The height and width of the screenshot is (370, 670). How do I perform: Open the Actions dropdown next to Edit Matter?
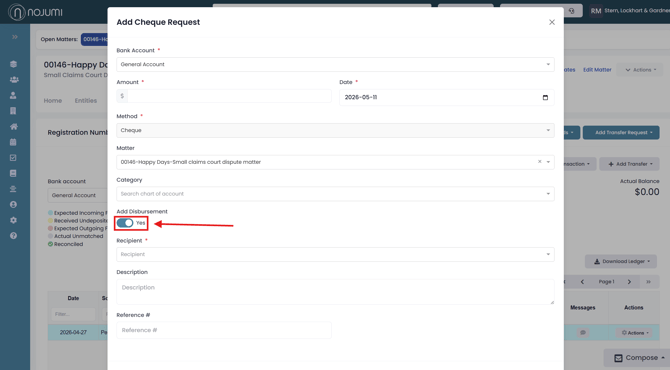639,70
